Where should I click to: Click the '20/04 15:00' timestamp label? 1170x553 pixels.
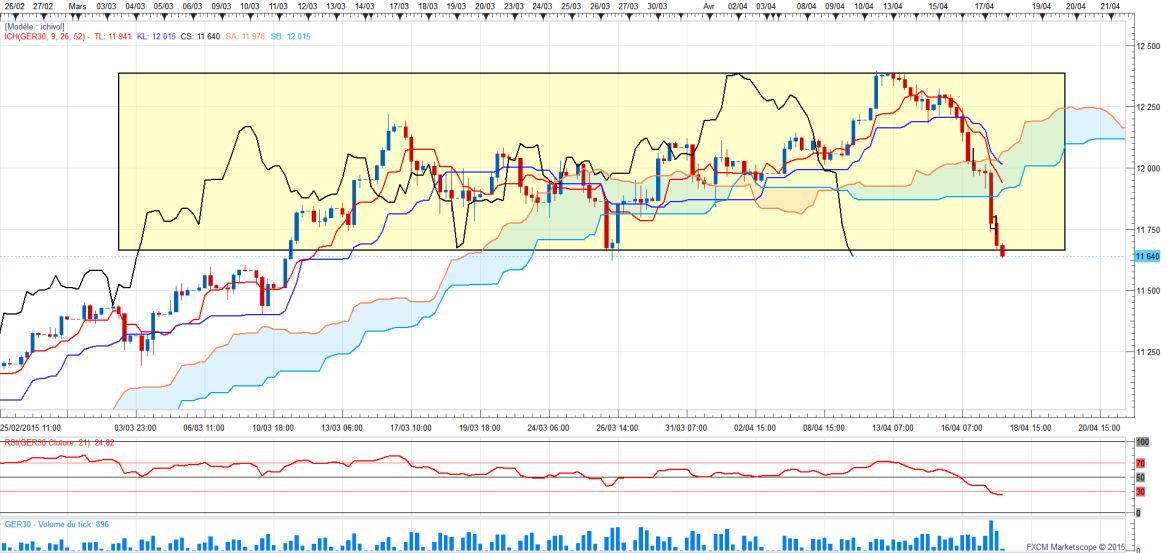click(x=1099, y=428)
